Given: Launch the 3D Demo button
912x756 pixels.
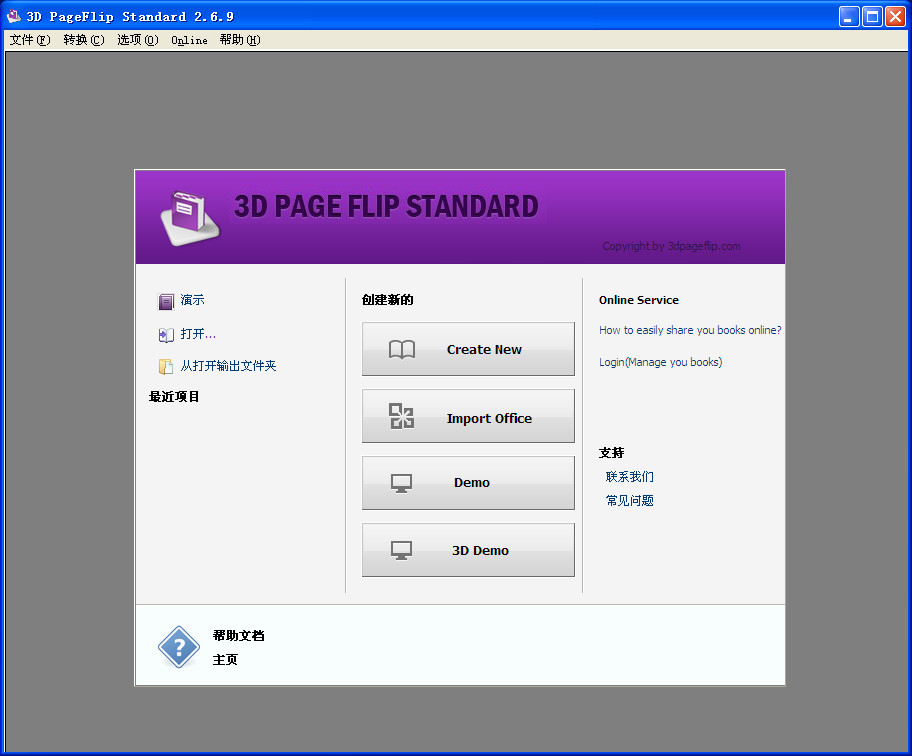Looking at the screenshot, I should (x=468, y=550).
